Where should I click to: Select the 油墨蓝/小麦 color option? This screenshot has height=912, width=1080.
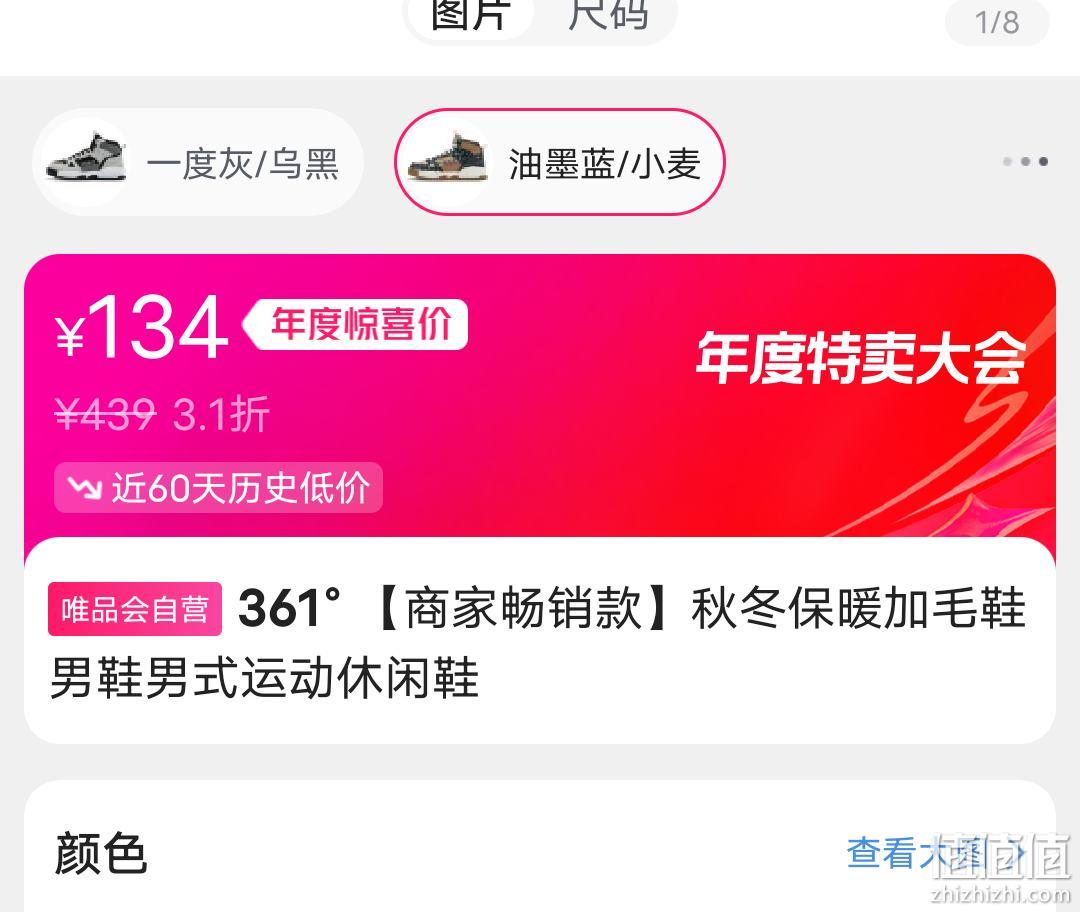pyautogui.click(x=559, y=162)
